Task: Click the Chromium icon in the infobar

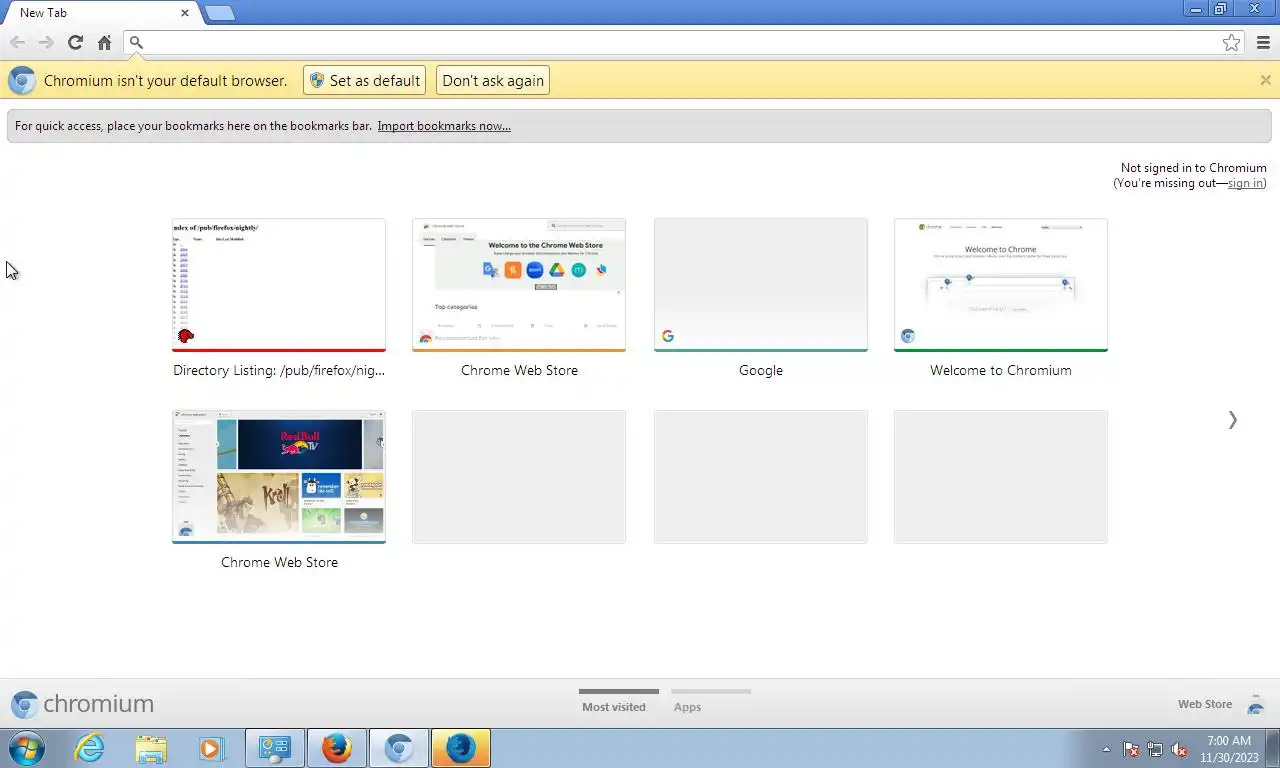Action: 22,81
